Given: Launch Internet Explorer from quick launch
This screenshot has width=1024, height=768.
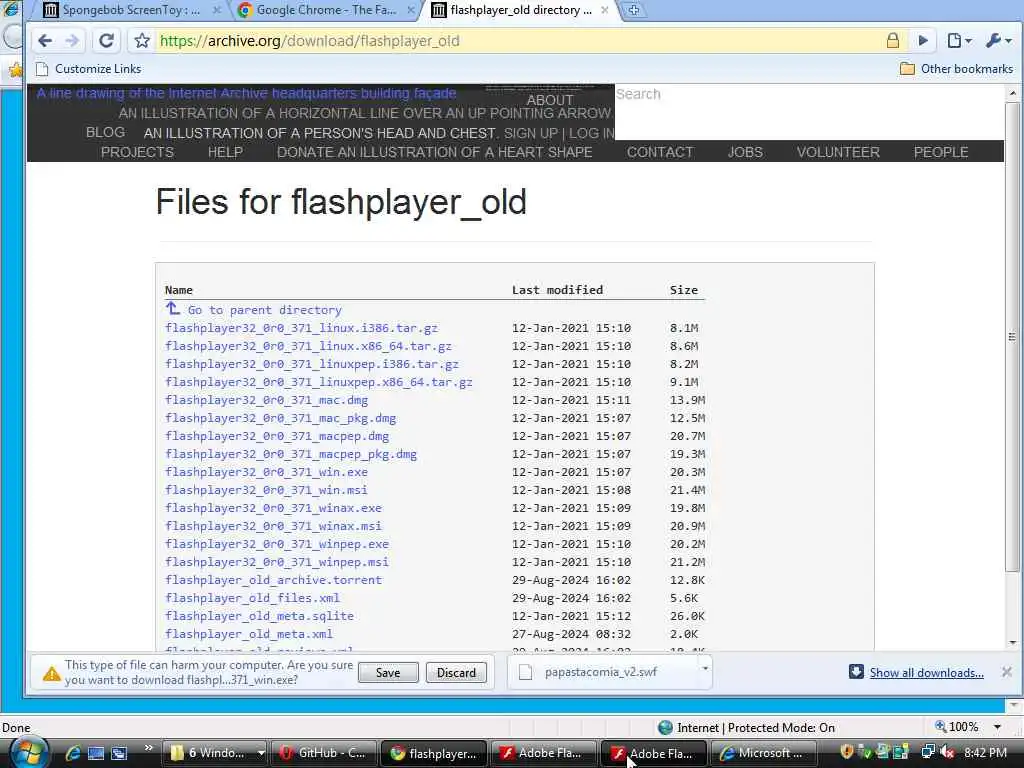Looking at the screenshot, I should (72, 753).
